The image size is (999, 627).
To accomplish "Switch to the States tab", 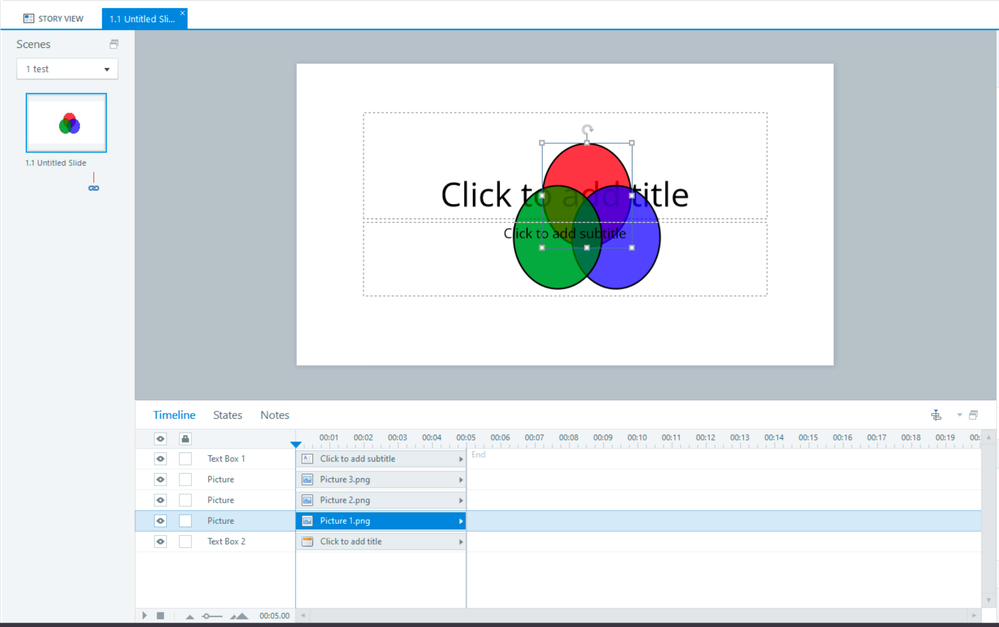I will click(227, 415).
